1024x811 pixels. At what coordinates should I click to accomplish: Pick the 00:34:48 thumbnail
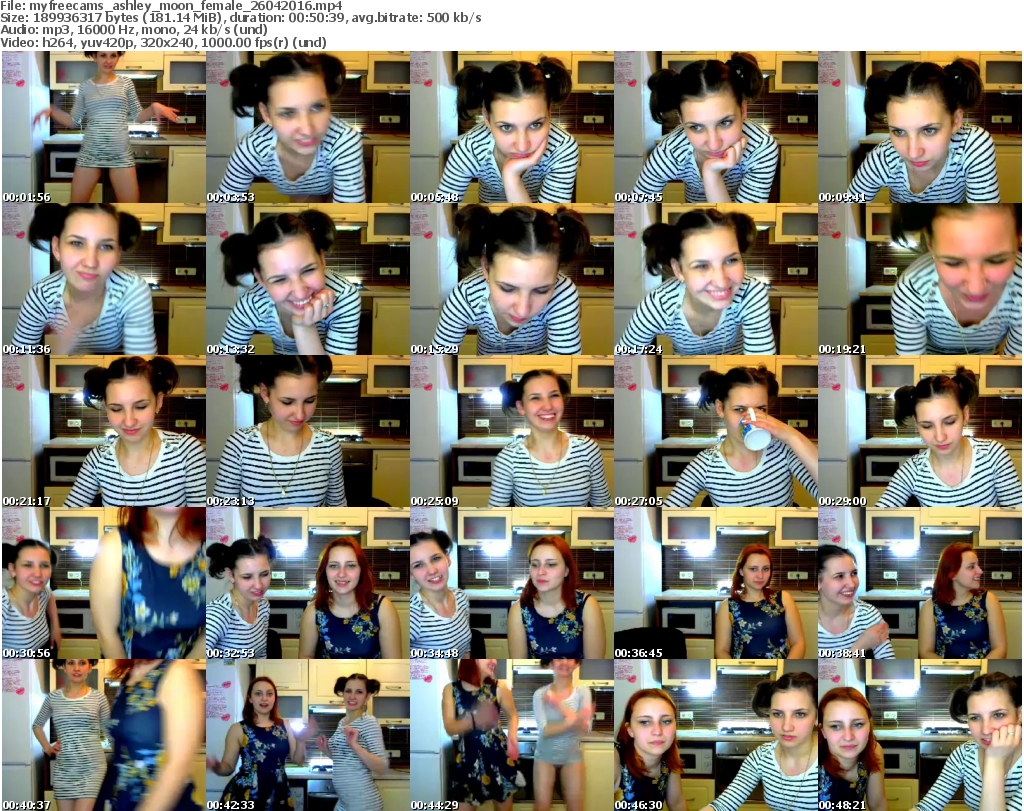(512, 584)
